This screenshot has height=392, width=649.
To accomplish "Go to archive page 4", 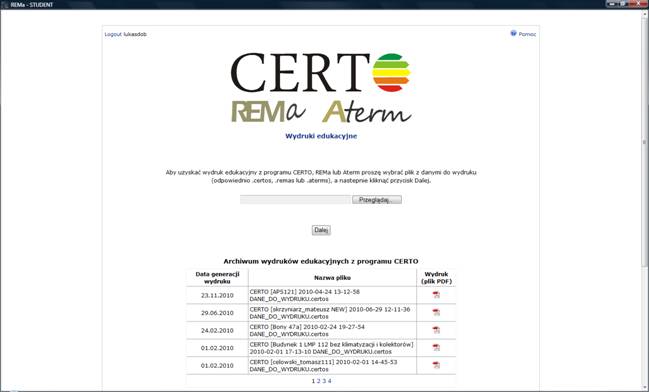I will tap(329, 381).
